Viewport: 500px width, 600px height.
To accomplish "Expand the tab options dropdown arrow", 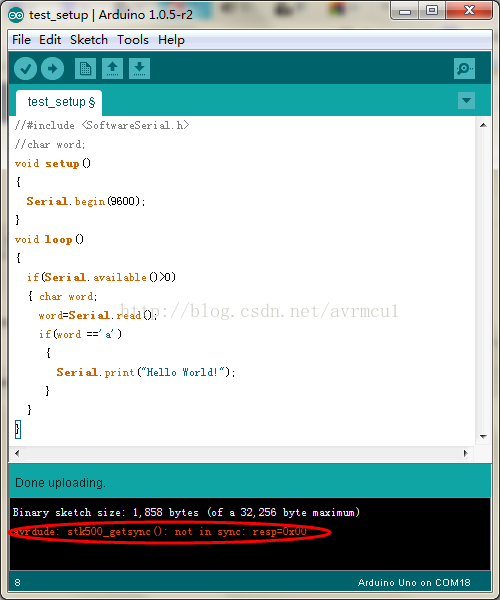I will tap(466, 101).
